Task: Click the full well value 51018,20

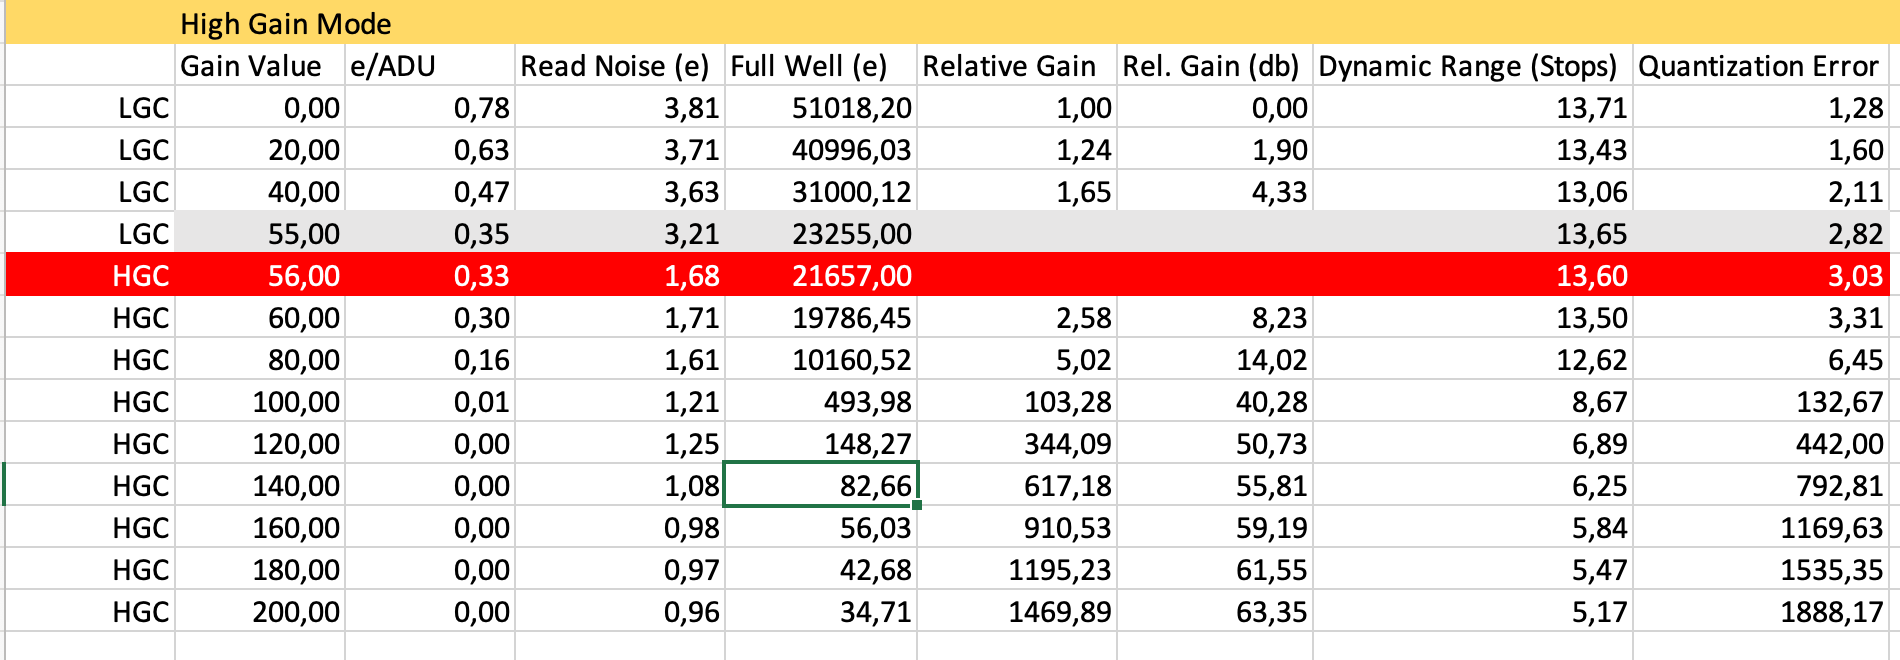Action: click(821, 107)
